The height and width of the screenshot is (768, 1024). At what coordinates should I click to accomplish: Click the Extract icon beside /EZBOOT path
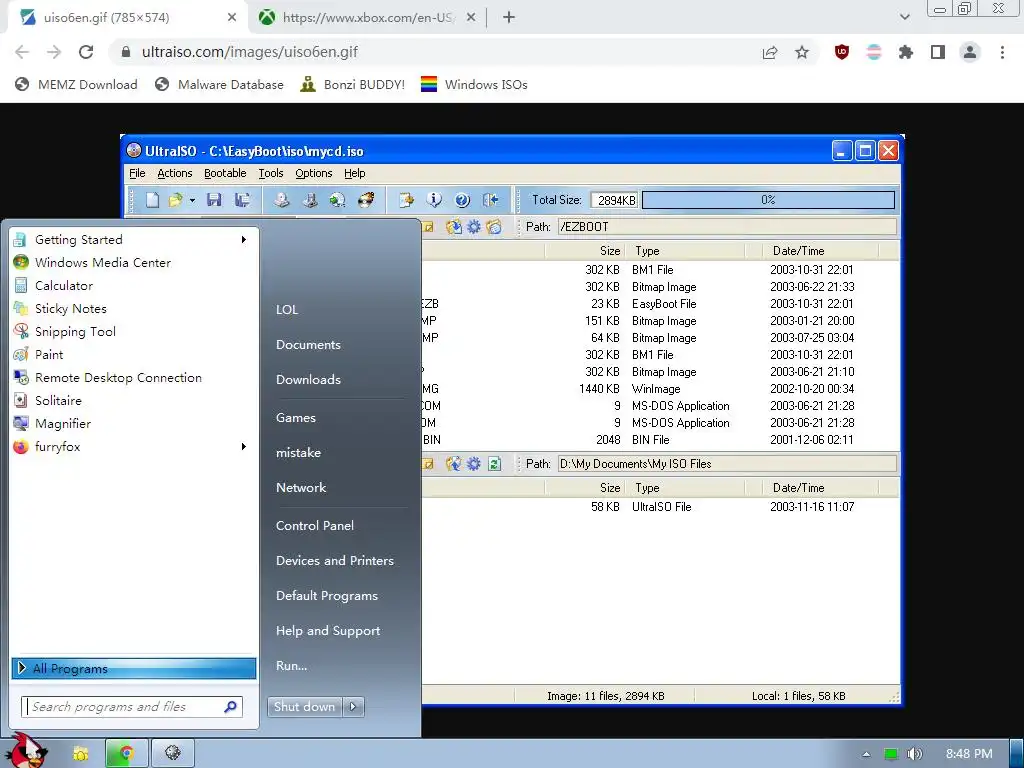point(453,227)
